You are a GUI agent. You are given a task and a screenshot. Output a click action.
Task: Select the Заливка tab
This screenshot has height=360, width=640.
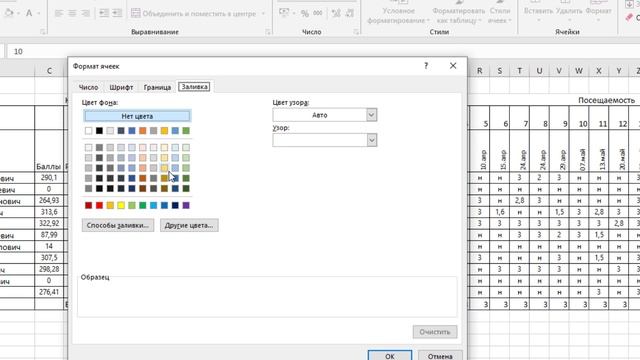195,87
